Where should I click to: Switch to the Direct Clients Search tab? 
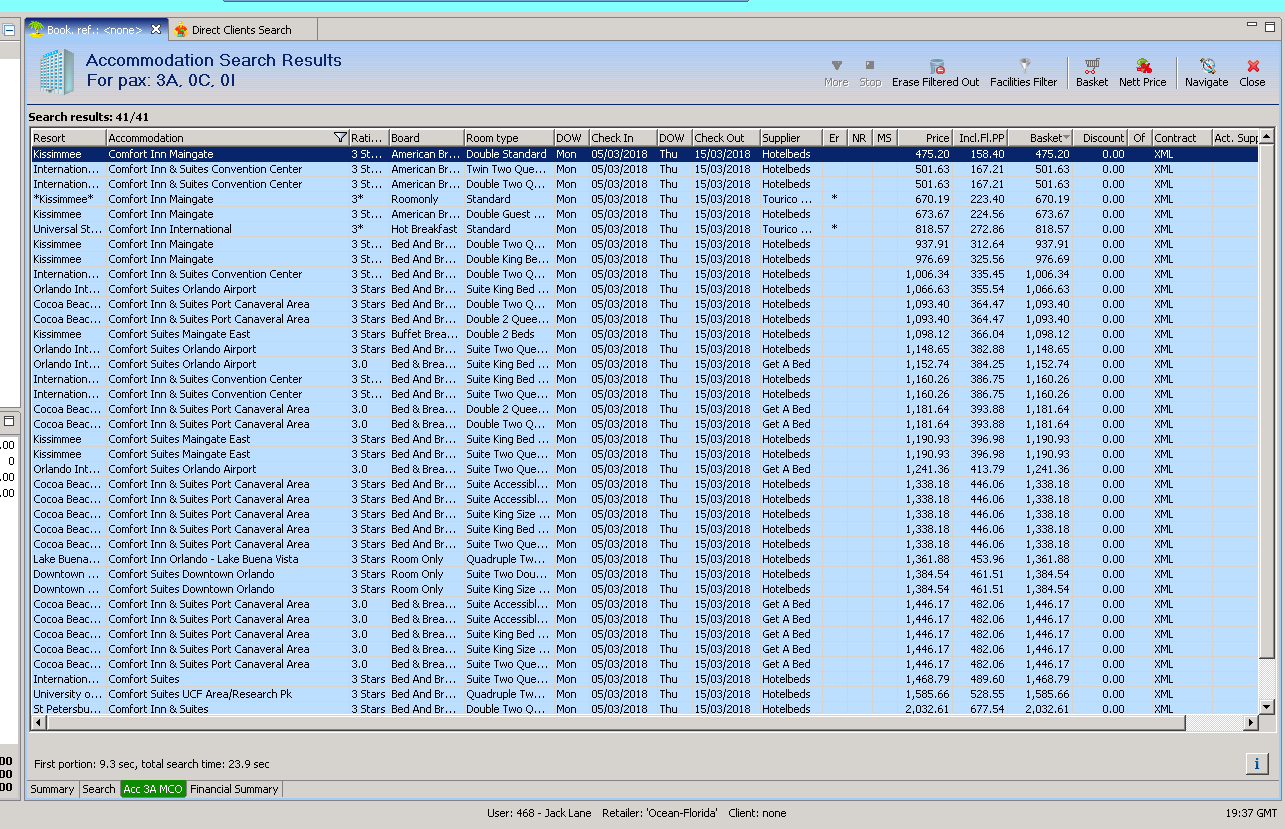tap(241, 30)
